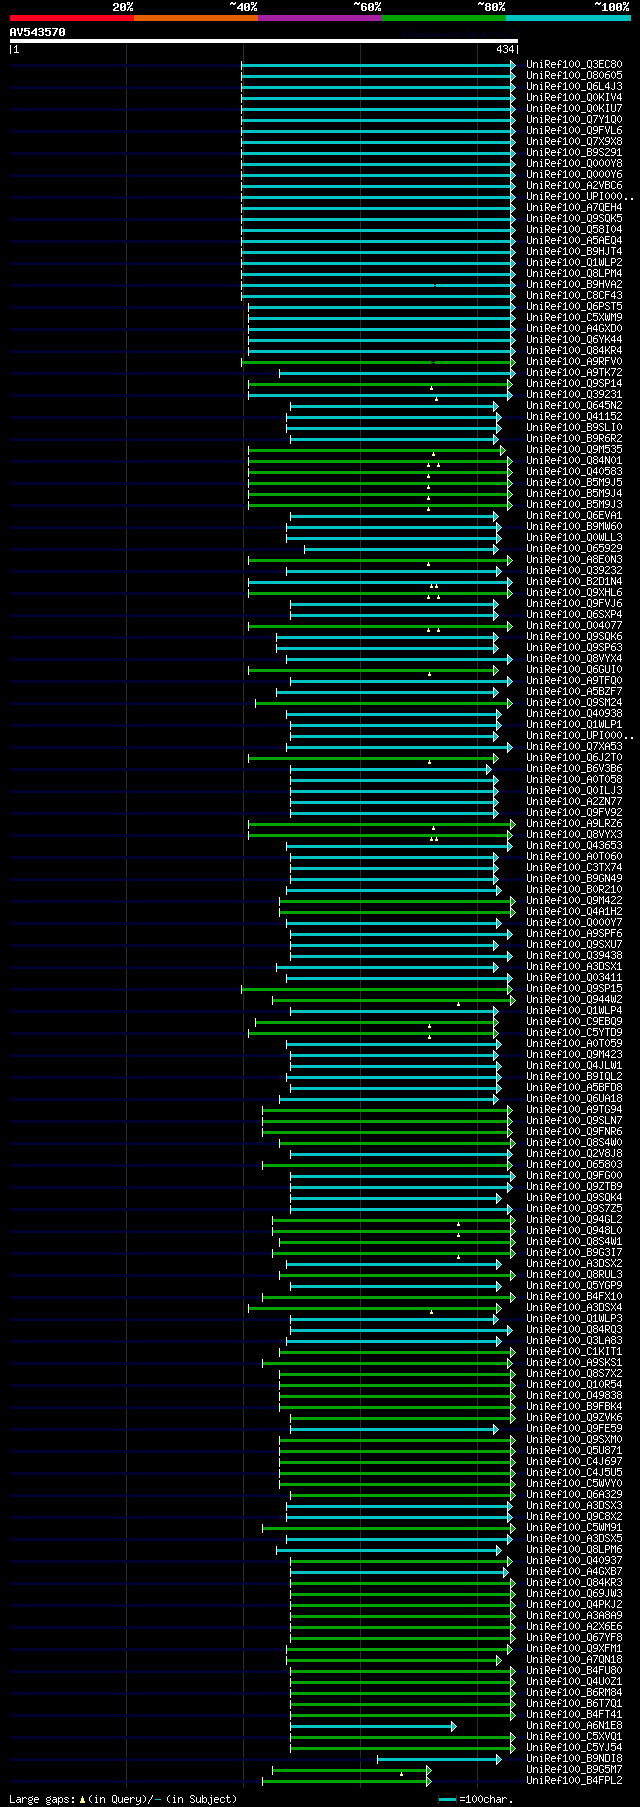Click the UniRef100_A2VBC6 hit label
The height and width of the screenshot is (1807, 640).
574,186
